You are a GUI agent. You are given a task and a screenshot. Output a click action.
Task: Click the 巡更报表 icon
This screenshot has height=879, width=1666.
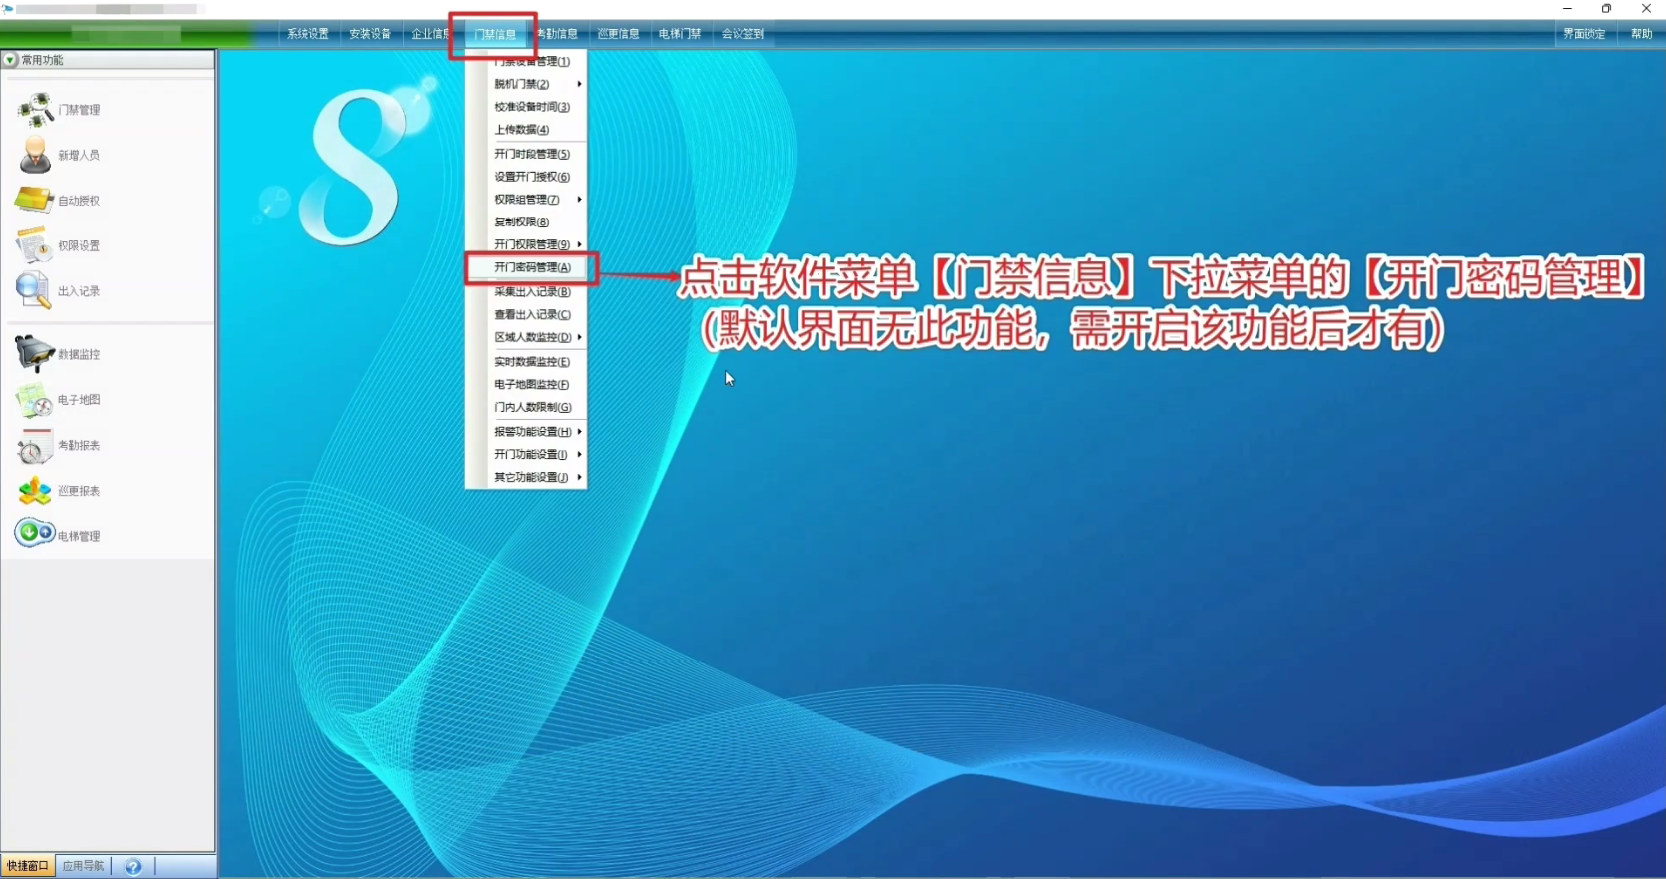(x=34, y=491)
